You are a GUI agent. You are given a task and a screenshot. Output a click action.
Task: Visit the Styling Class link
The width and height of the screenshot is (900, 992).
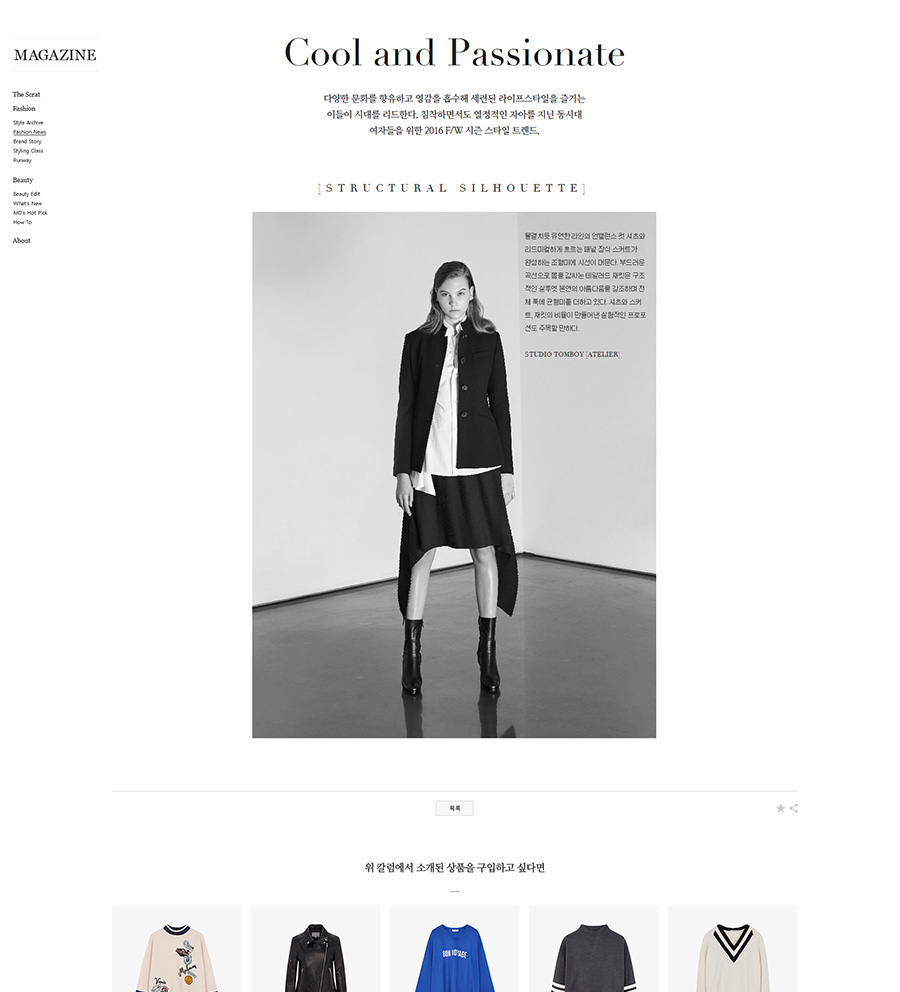pos(28,151)
